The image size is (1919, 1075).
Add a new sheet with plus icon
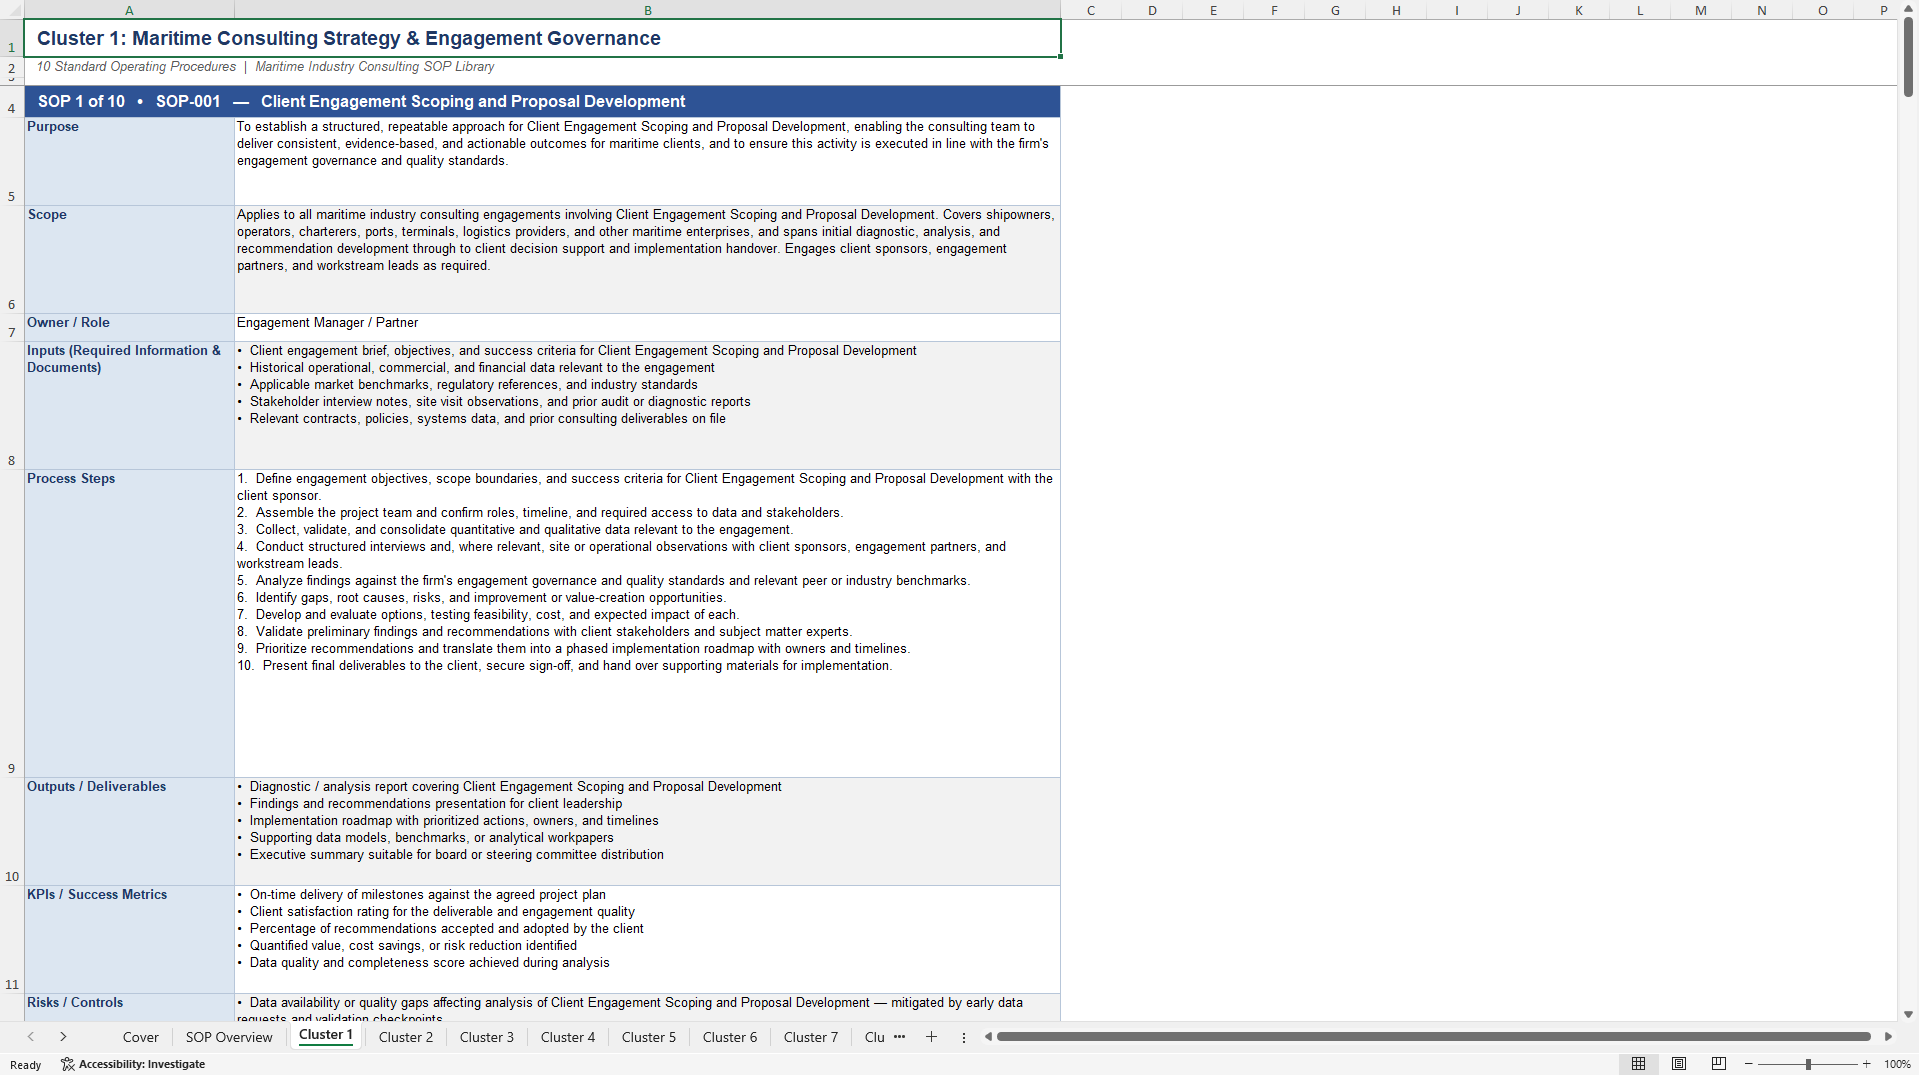(931, 1037)
